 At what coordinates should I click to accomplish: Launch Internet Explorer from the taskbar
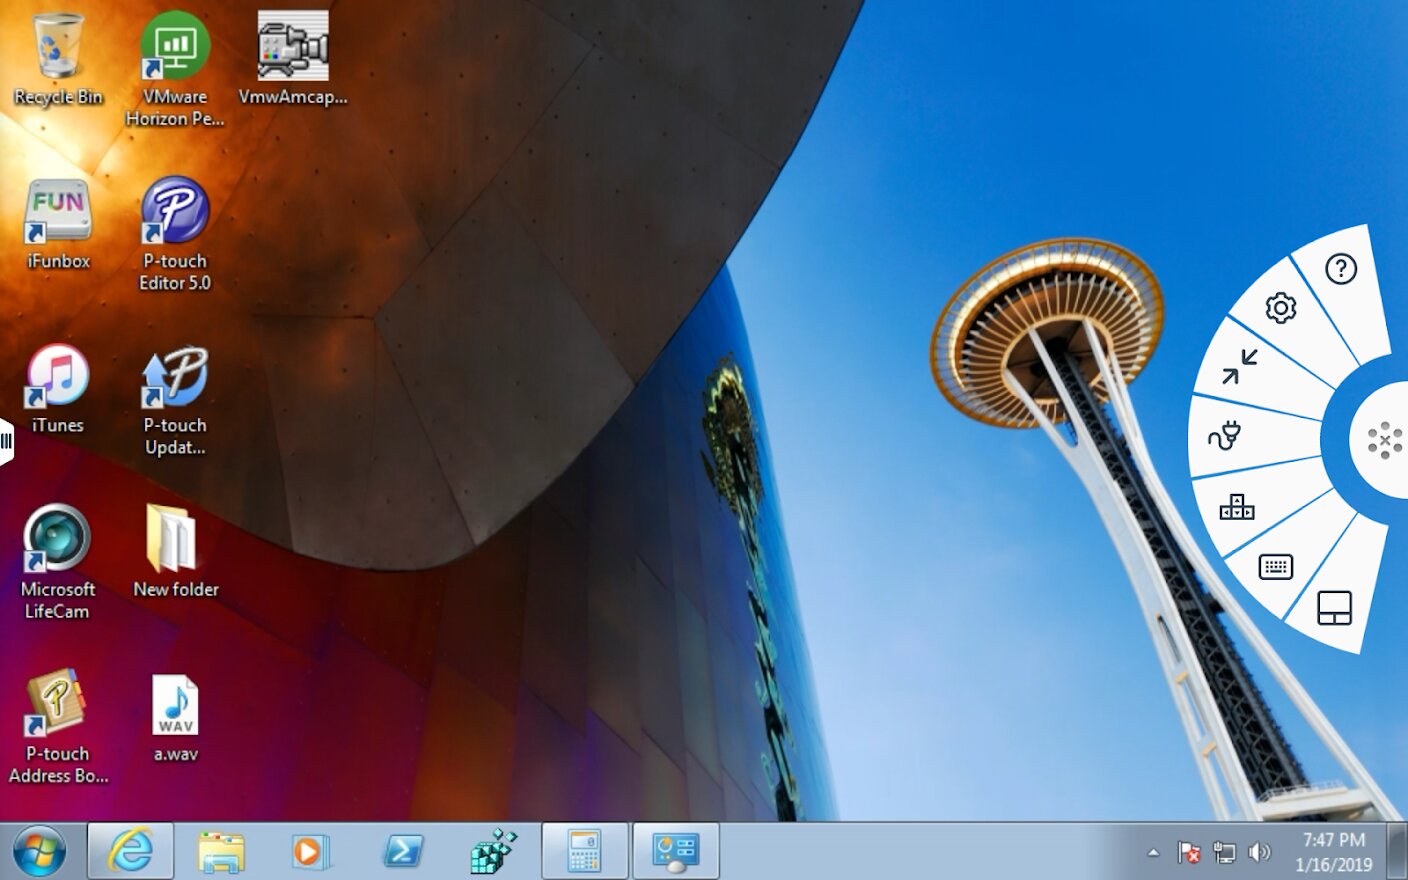tap(131, 852)
